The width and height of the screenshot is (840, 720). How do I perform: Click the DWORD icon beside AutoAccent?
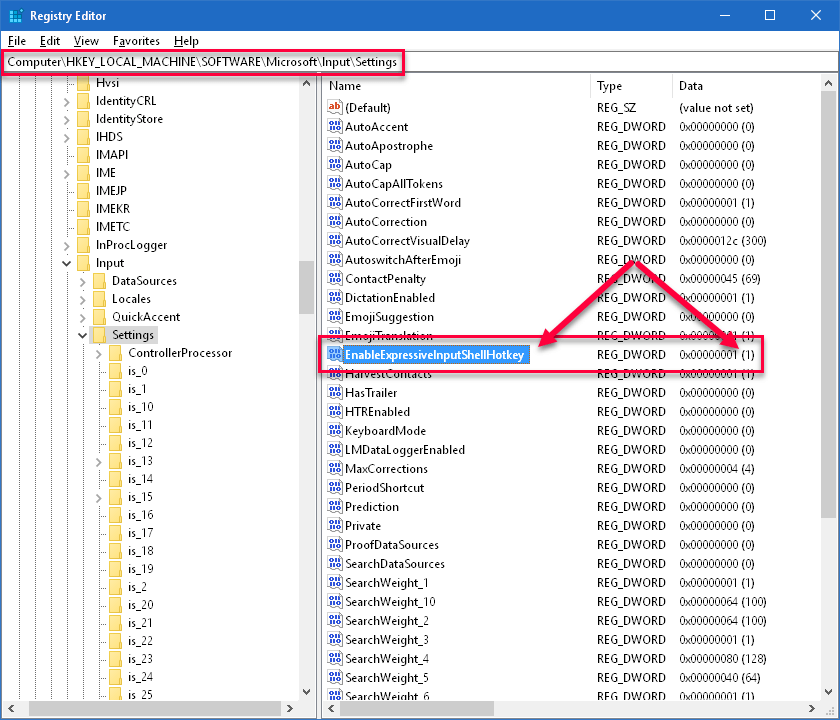click(335, 126)
